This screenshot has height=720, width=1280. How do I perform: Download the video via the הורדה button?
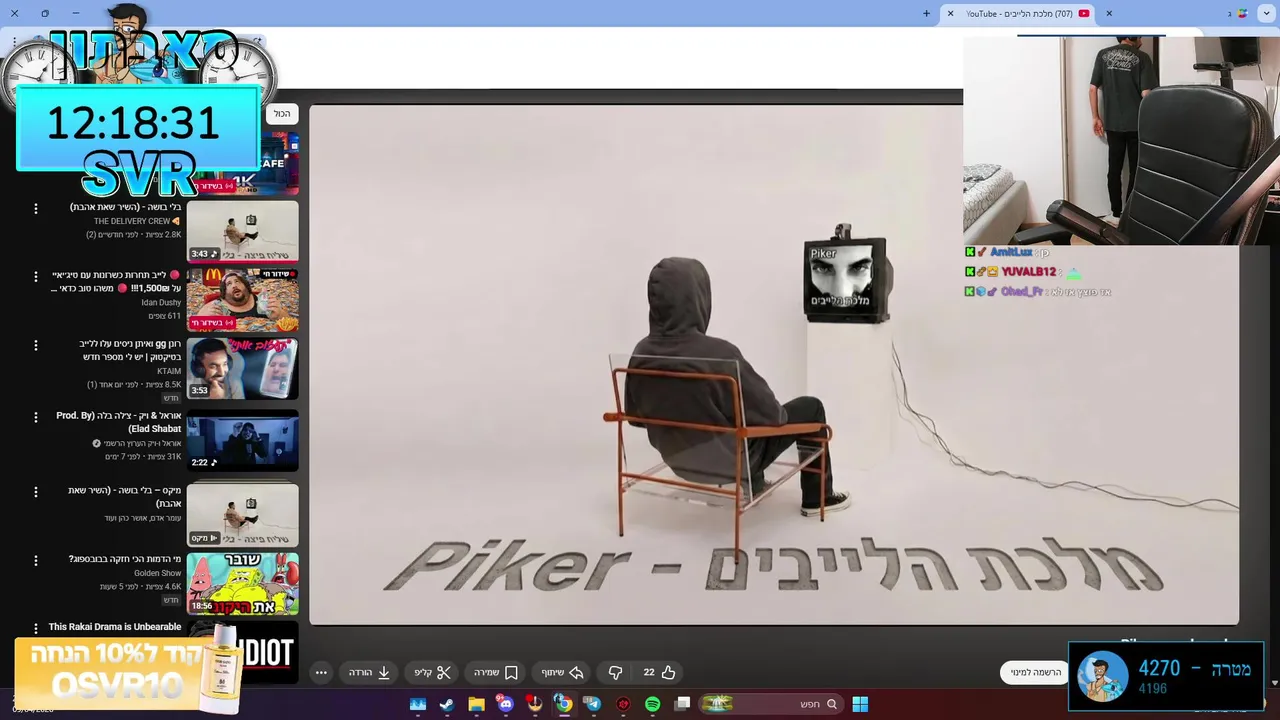(x=370, y=673)
